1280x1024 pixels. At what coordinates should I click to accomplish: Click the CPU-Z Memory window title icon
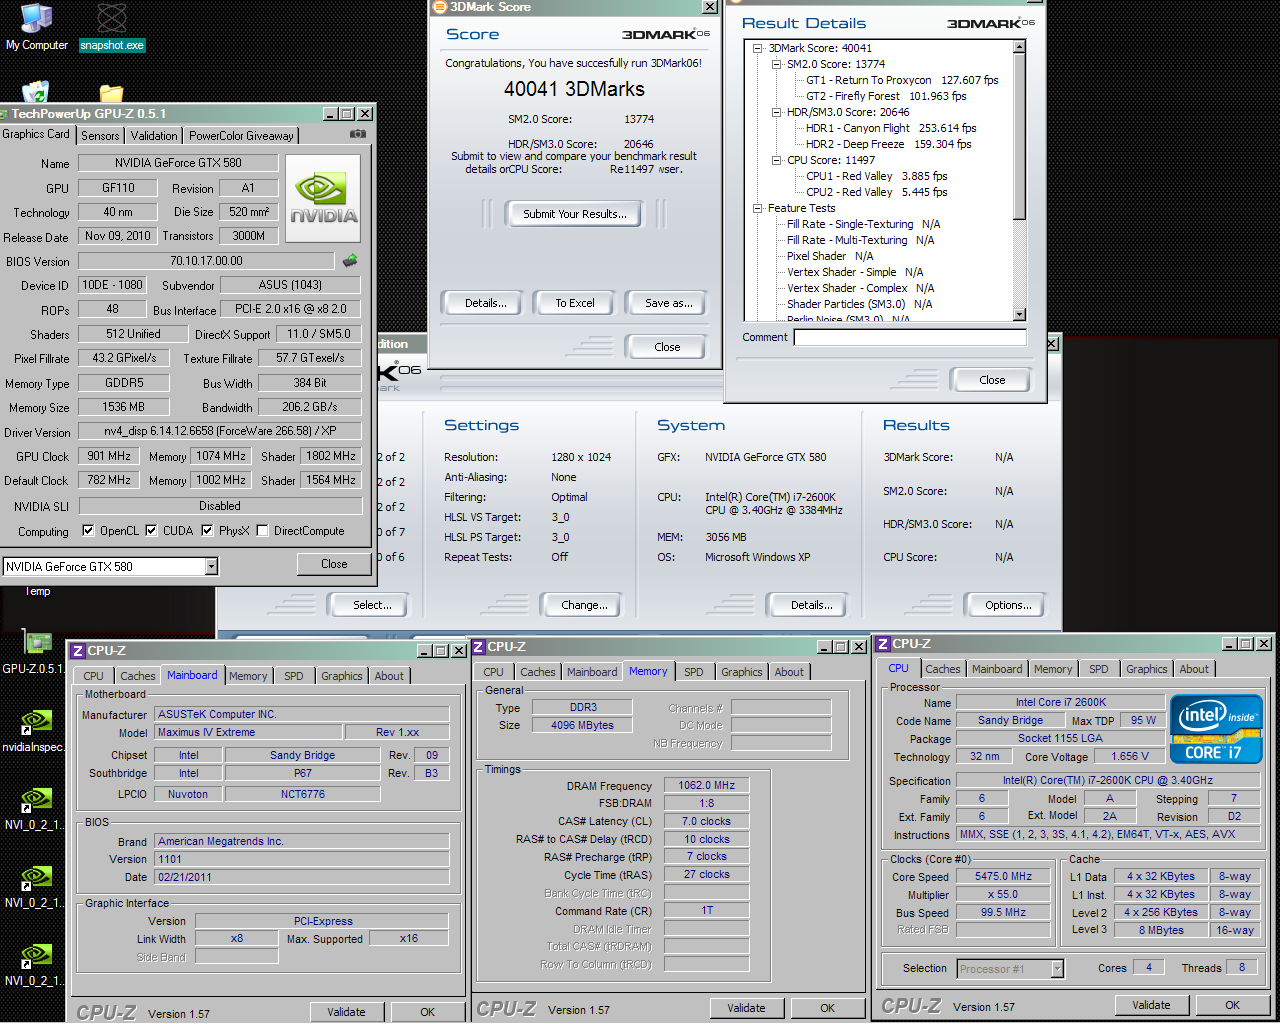click(x=478, y=647)
